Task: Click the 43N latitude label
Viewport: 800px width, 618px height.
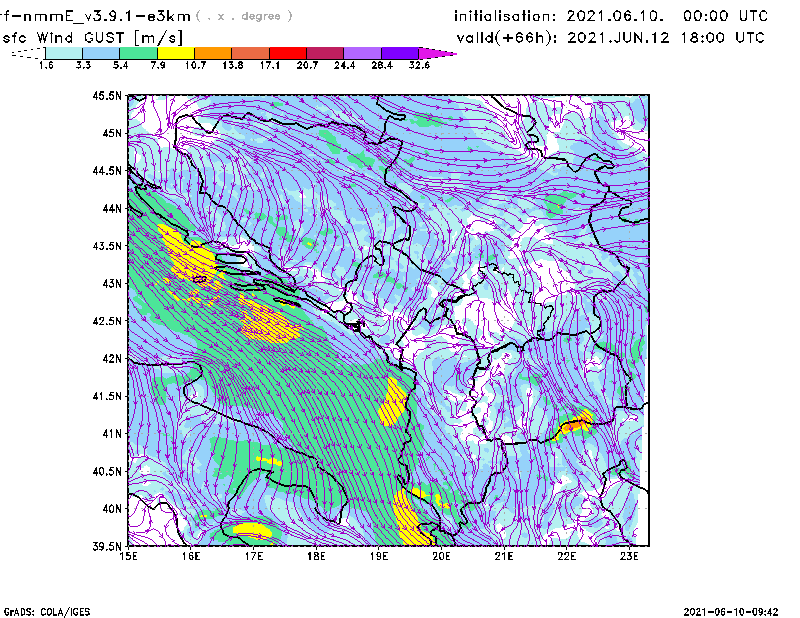Action: (x=112, y=283)
